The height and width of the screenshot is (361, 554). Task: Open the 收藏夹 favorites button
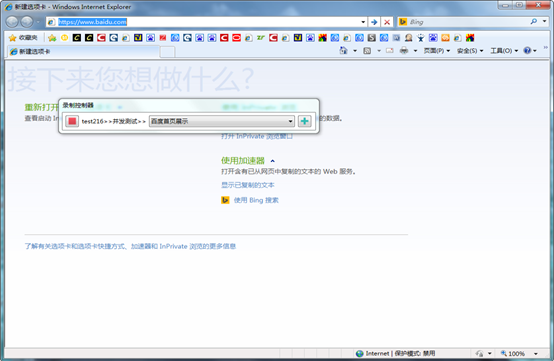(23, 37)
